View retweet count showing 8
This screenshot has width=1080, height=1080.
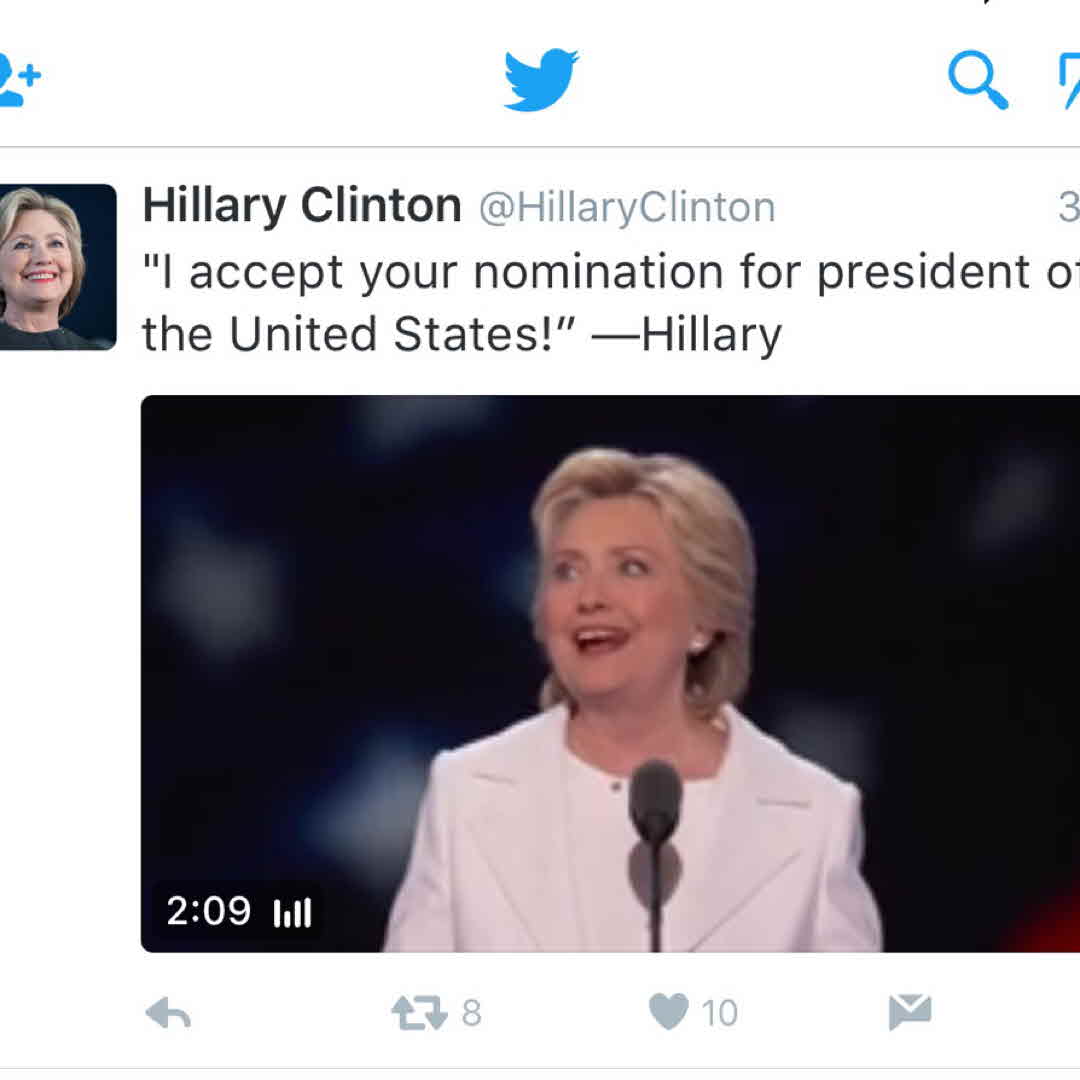472,1013
